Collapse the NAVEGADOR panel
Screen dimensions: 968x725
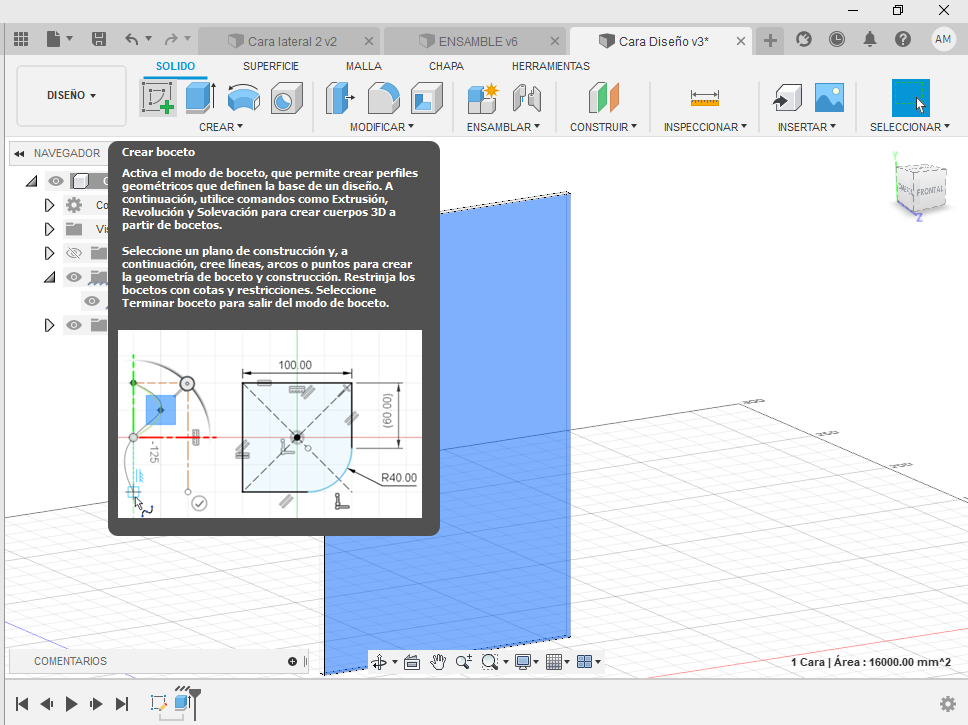pos(20,153)
